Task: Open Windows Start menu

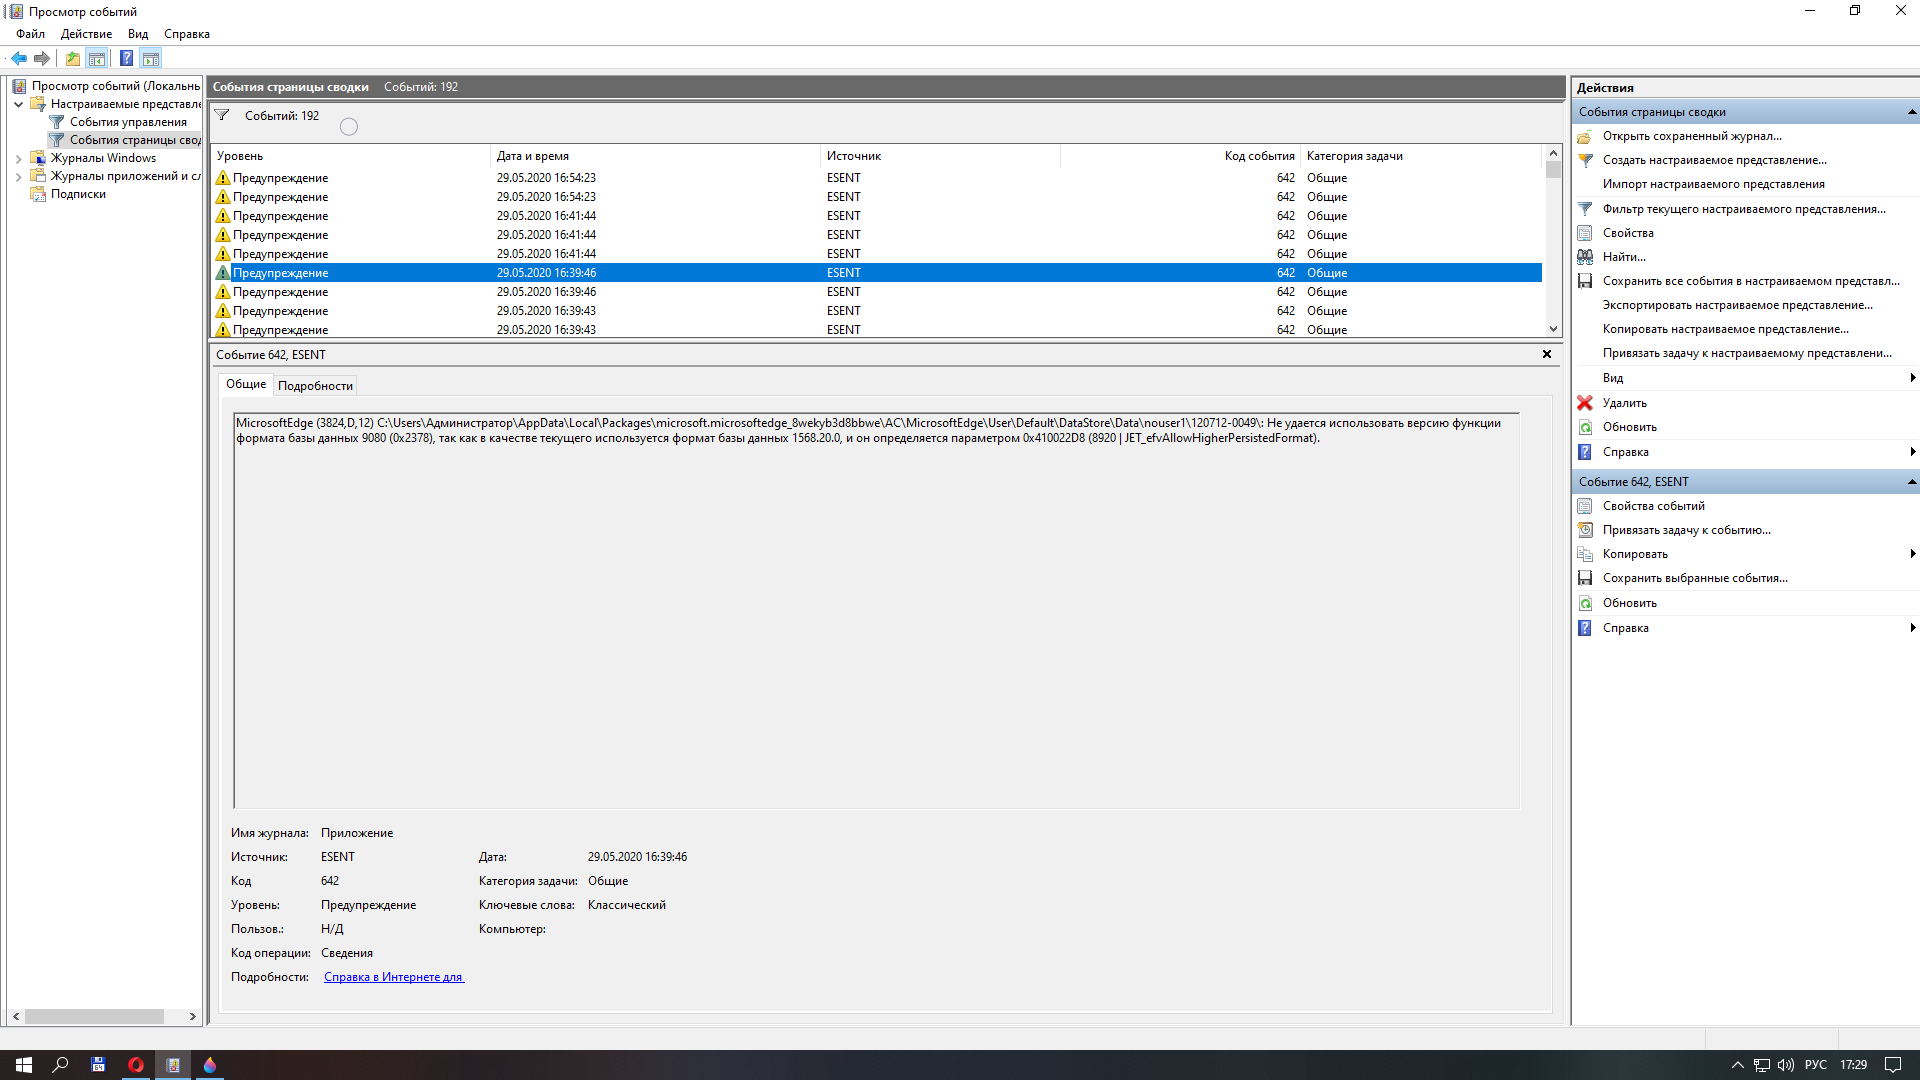Action: [24, 1065]
